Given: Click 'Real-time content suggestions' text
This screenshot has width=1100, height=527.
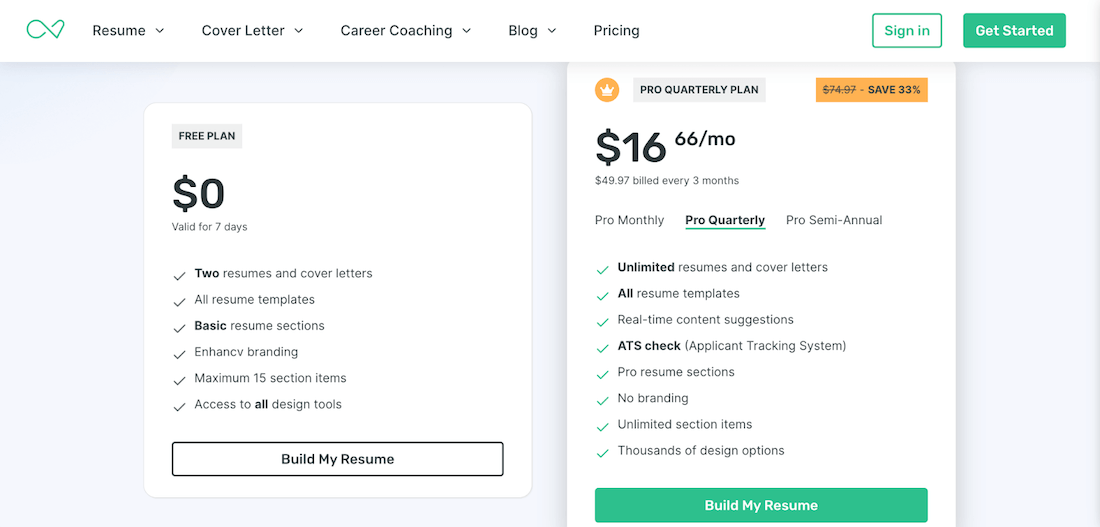Looking at the screenshot, I should pos(706,319).
